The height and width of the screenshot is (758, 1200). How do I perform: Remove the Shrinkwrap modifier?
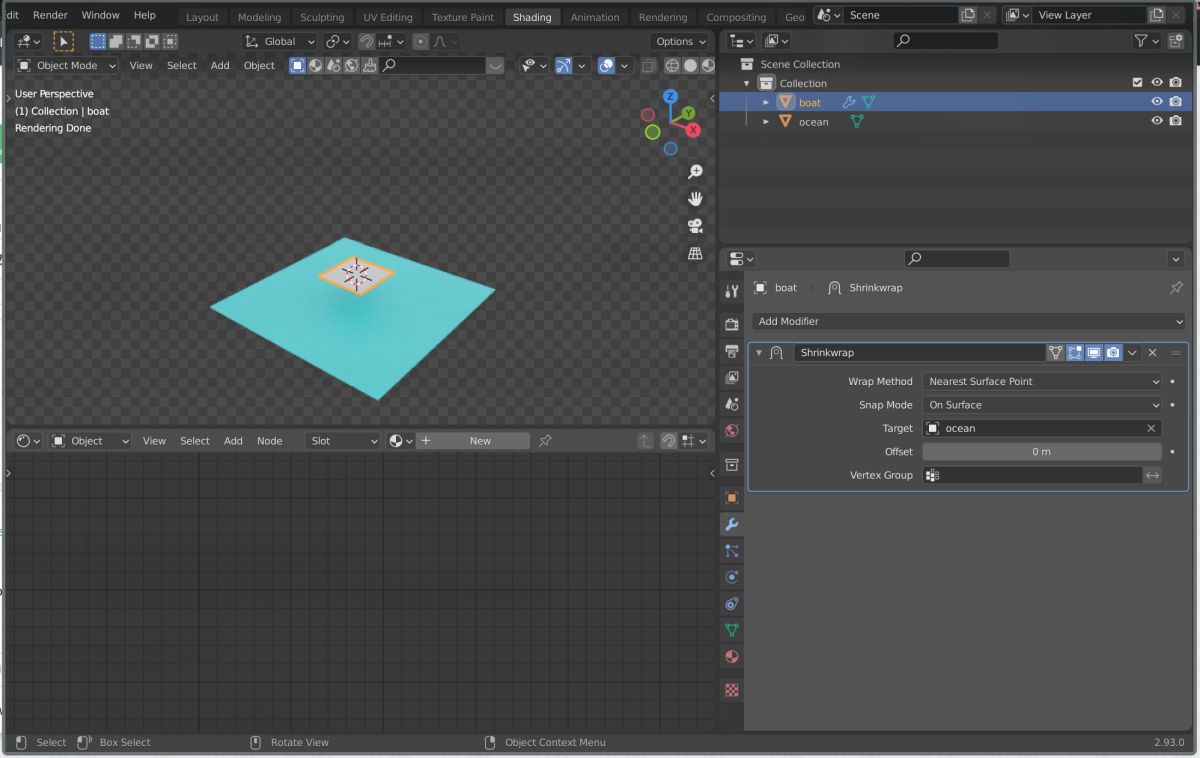click(x=1152, y=353)
